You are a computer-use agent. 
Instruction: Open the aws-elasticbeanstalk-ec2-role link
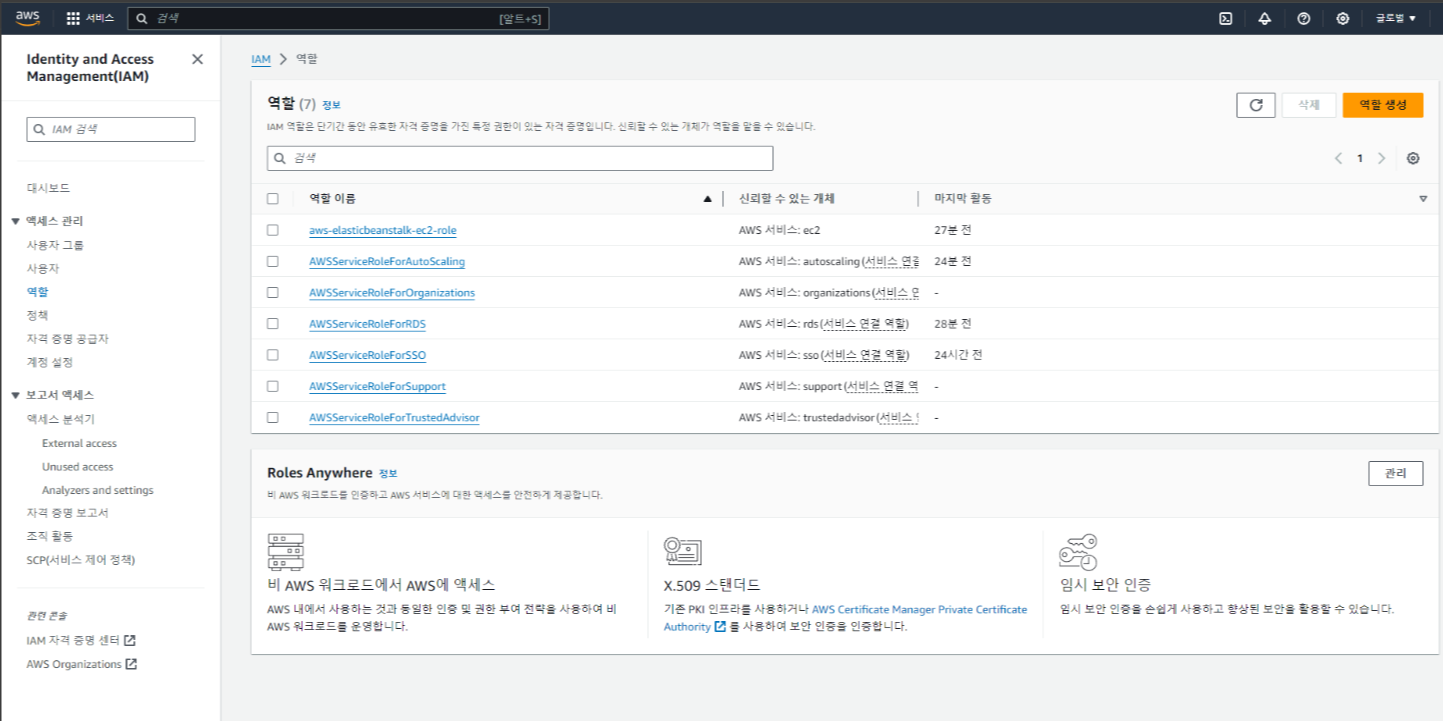383,230
